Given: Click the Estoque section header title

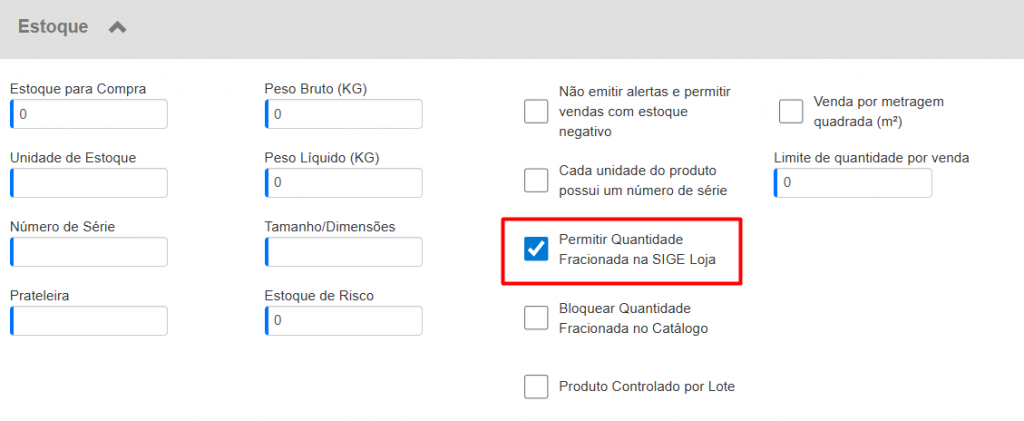Looking at the screenshot, I should (53, 28).
